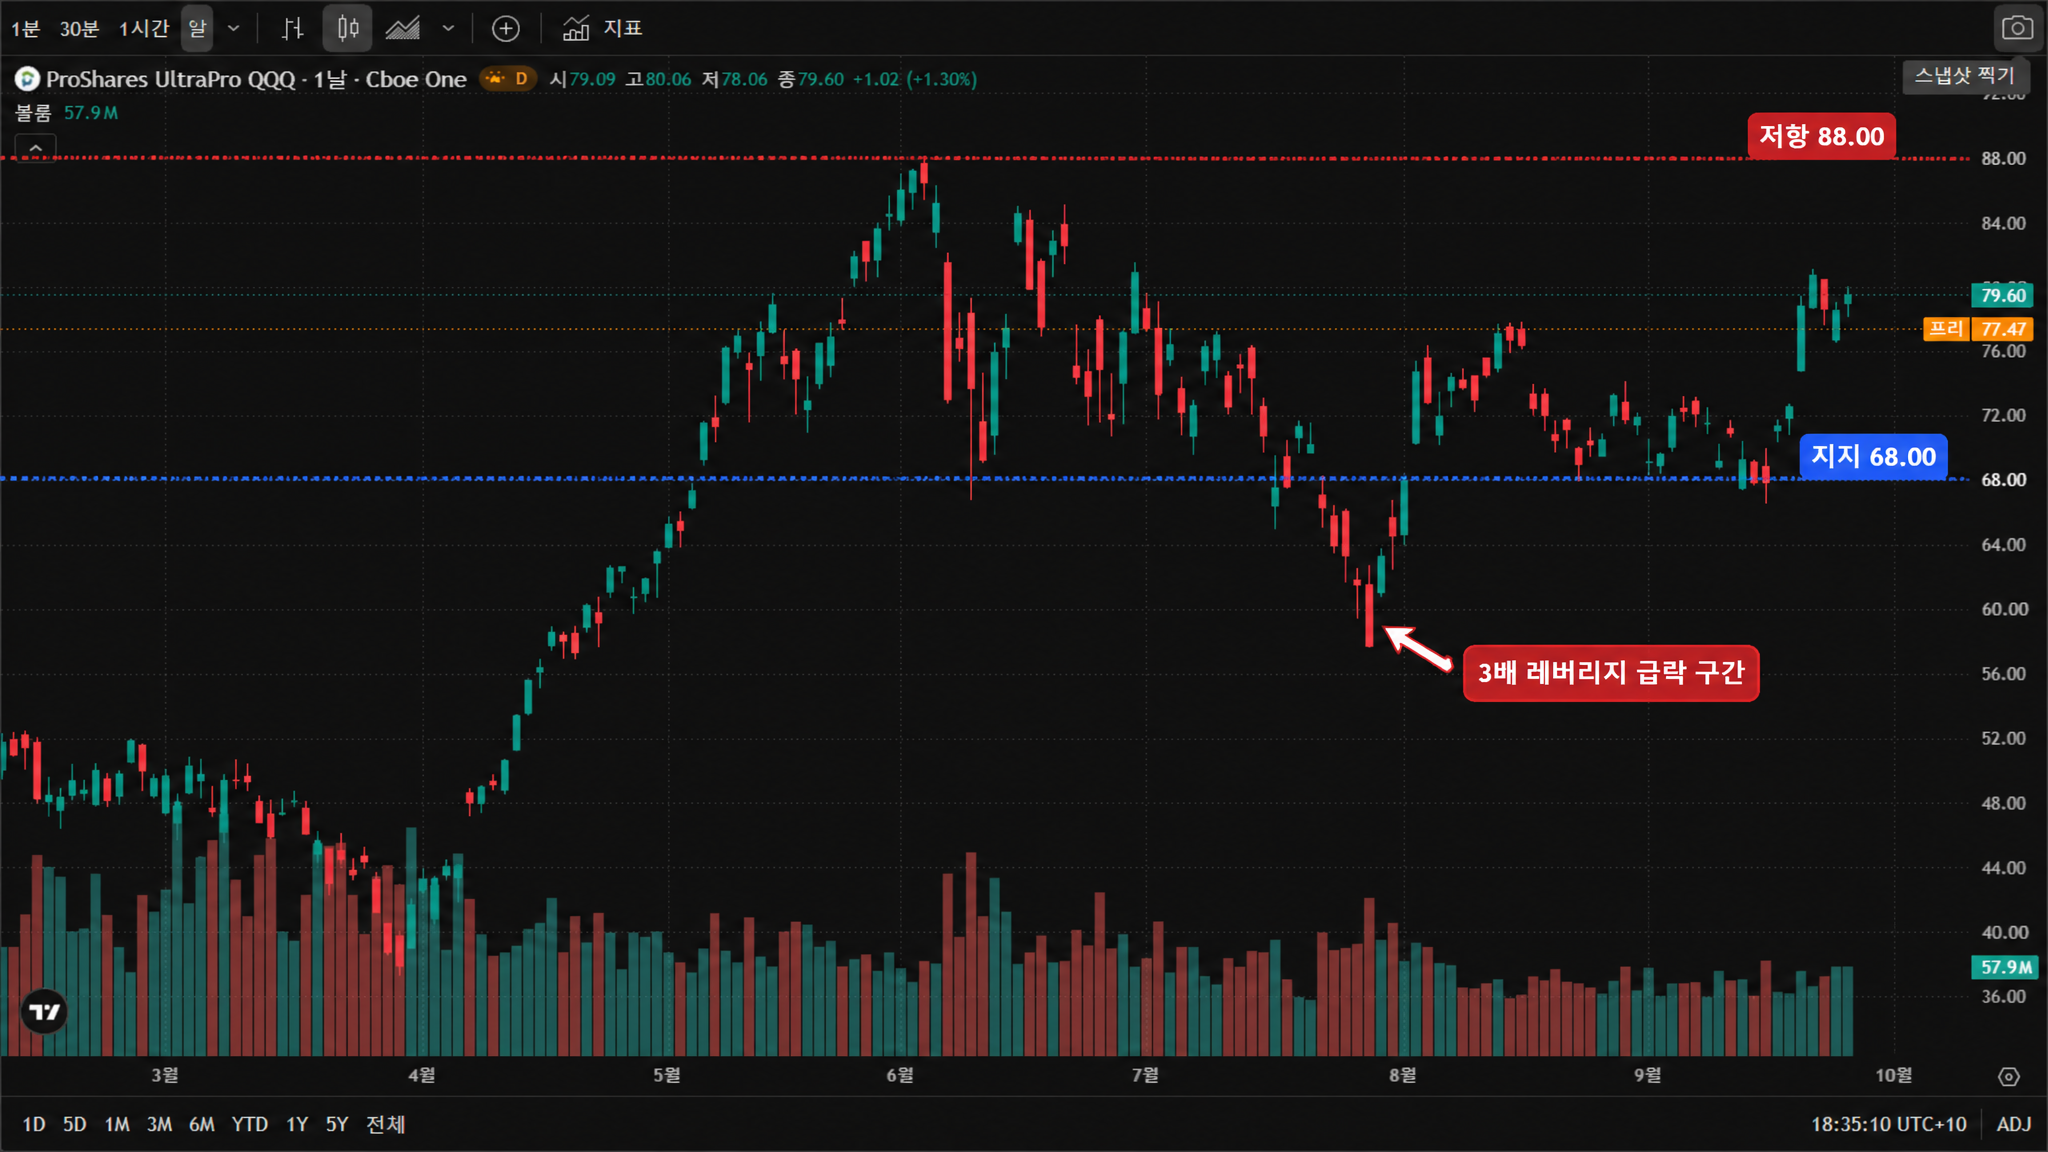
Task: Click the 79.60 current price label
Action: tap(2002, 295)
